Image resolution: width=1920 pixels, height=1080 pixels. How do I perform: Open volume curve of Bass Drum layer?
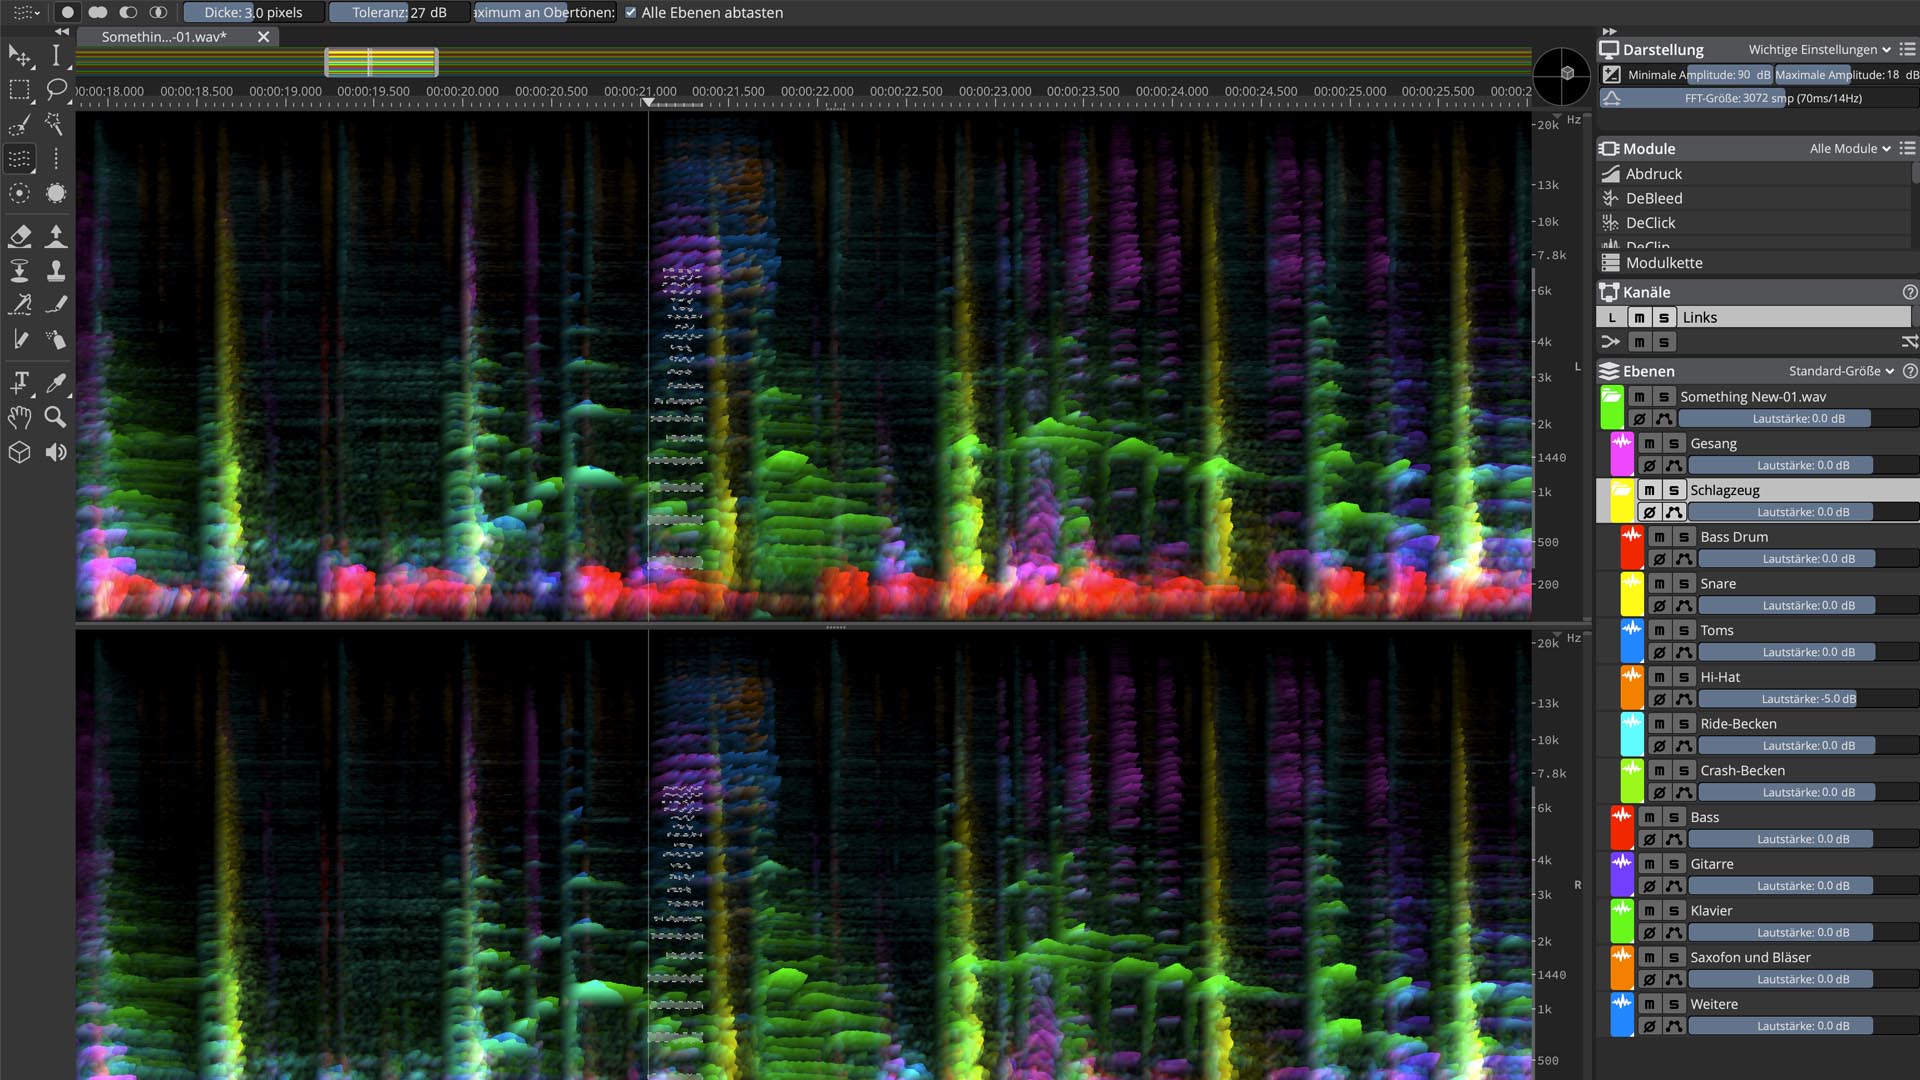pos(1684,559)
